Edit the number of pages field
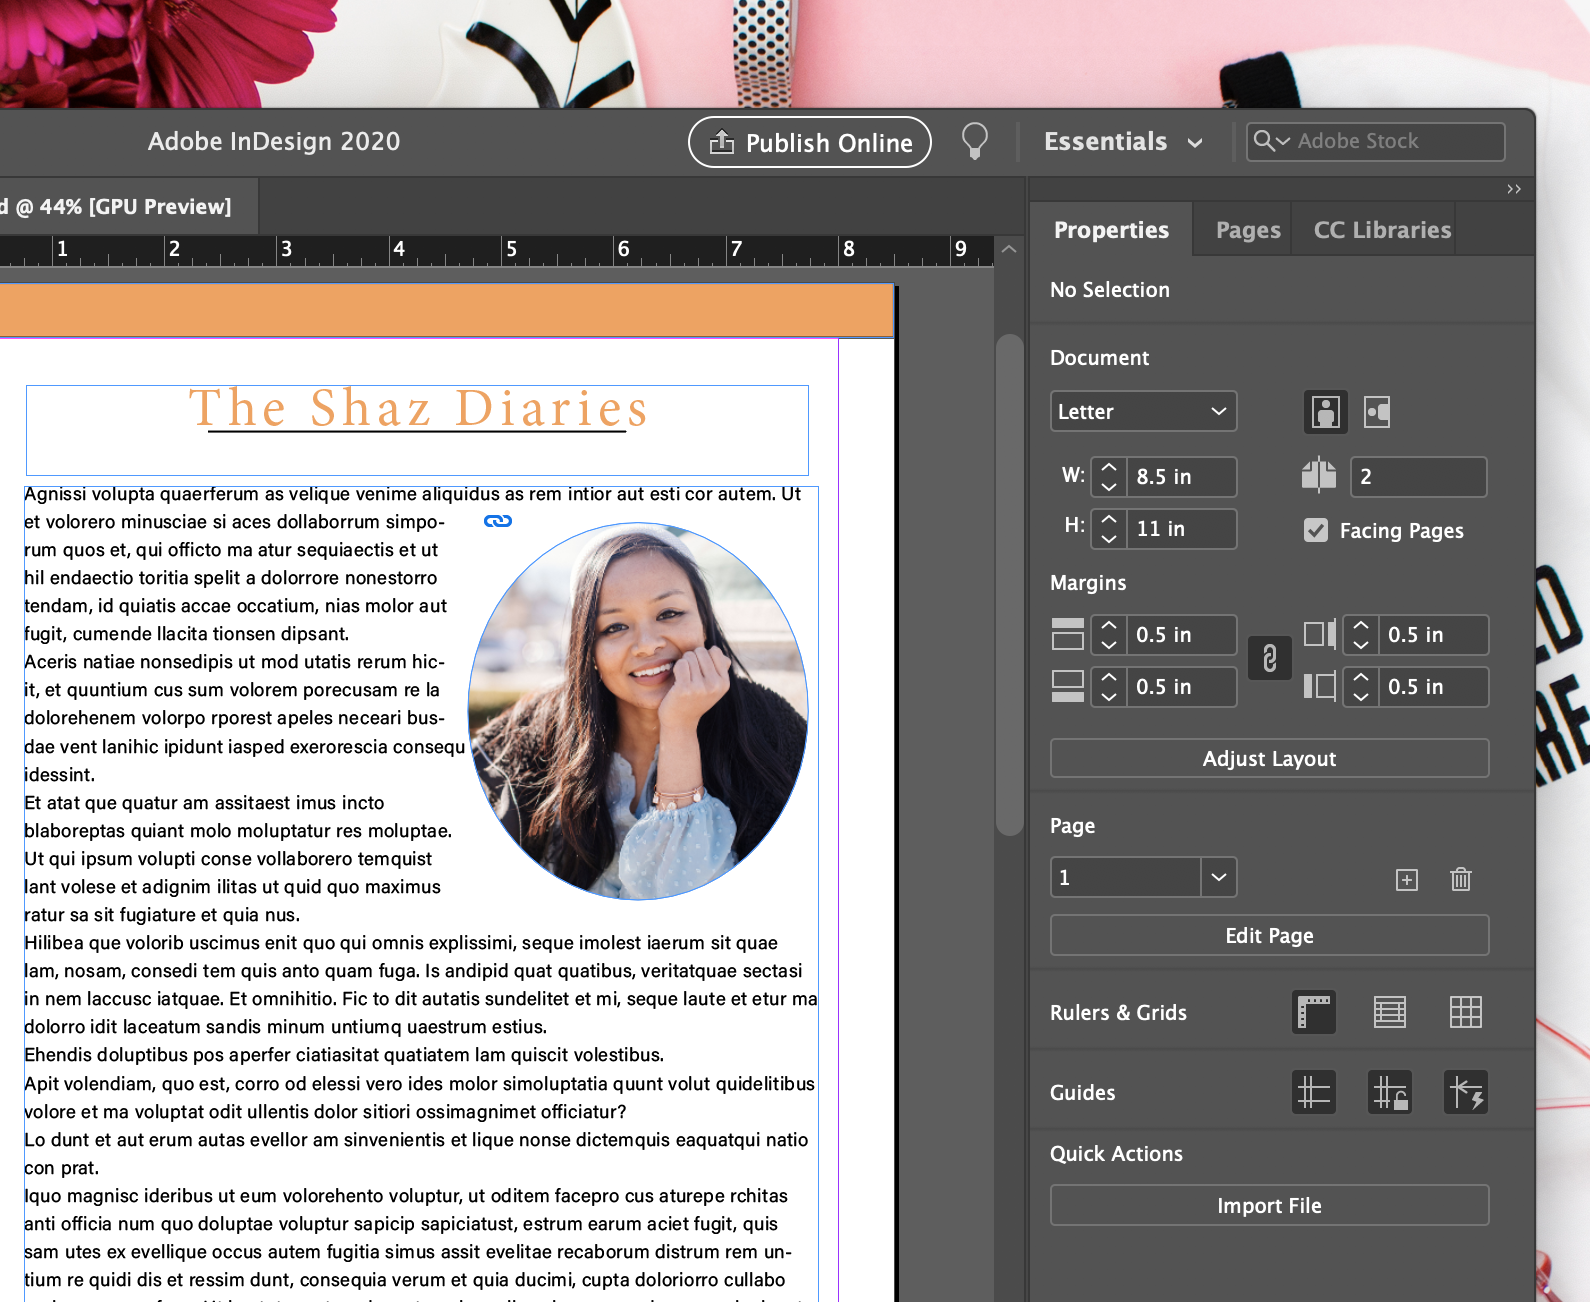The height and width of the screenshot is (1302, 1590). pyautogui.click(x=1418, y=477)
